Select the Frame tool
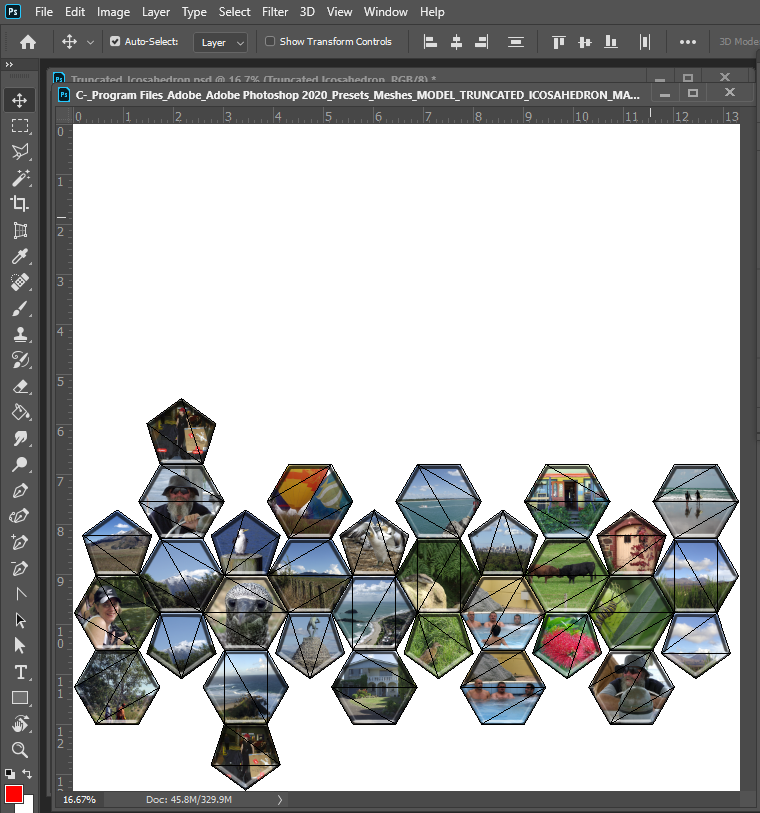 point(20,230)
